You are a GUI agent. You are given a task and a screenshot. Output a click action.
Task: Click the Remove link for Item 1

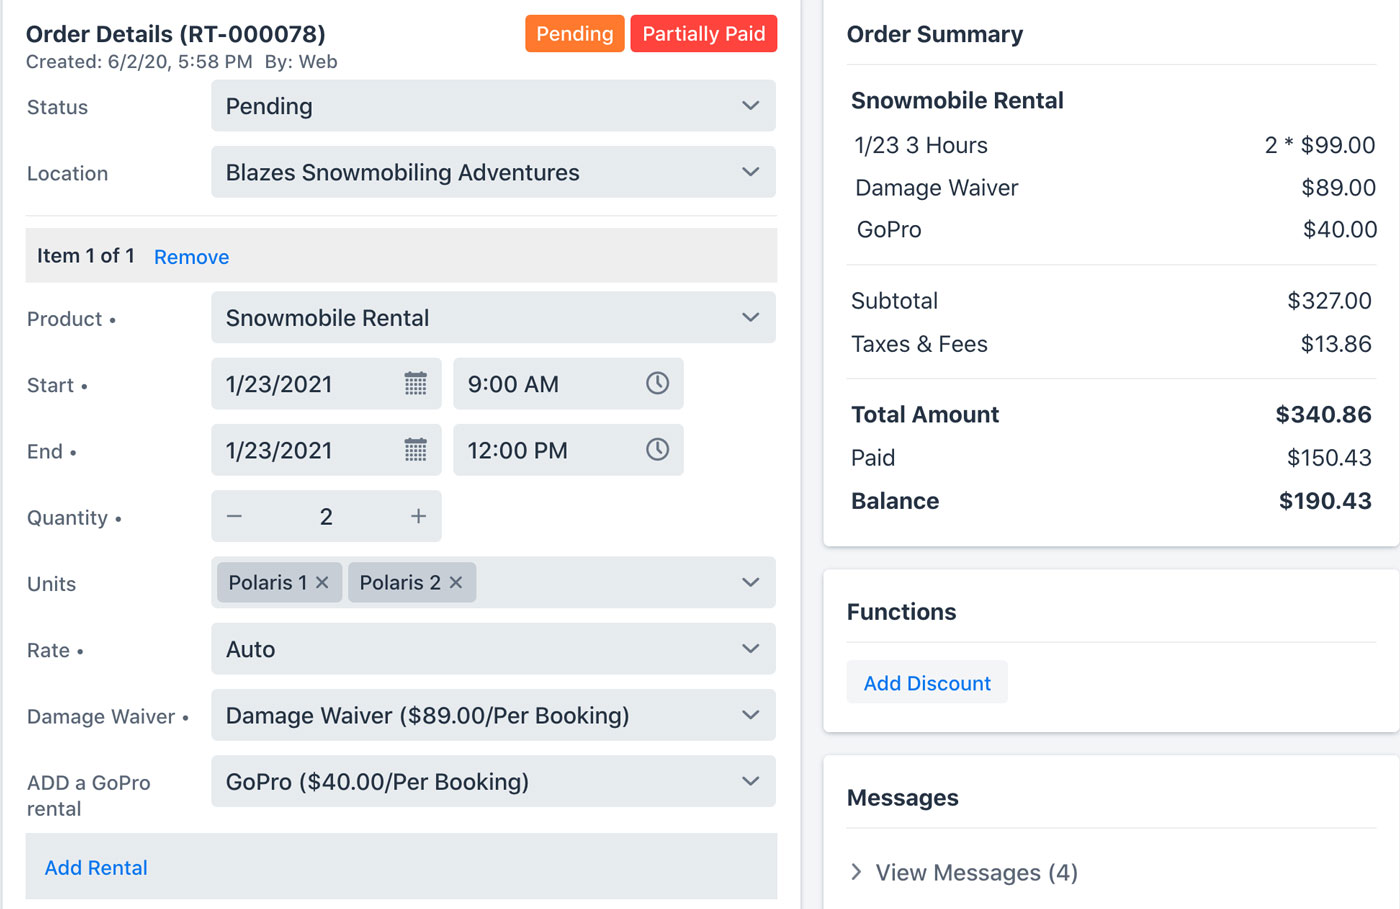[x=191, y=257]
